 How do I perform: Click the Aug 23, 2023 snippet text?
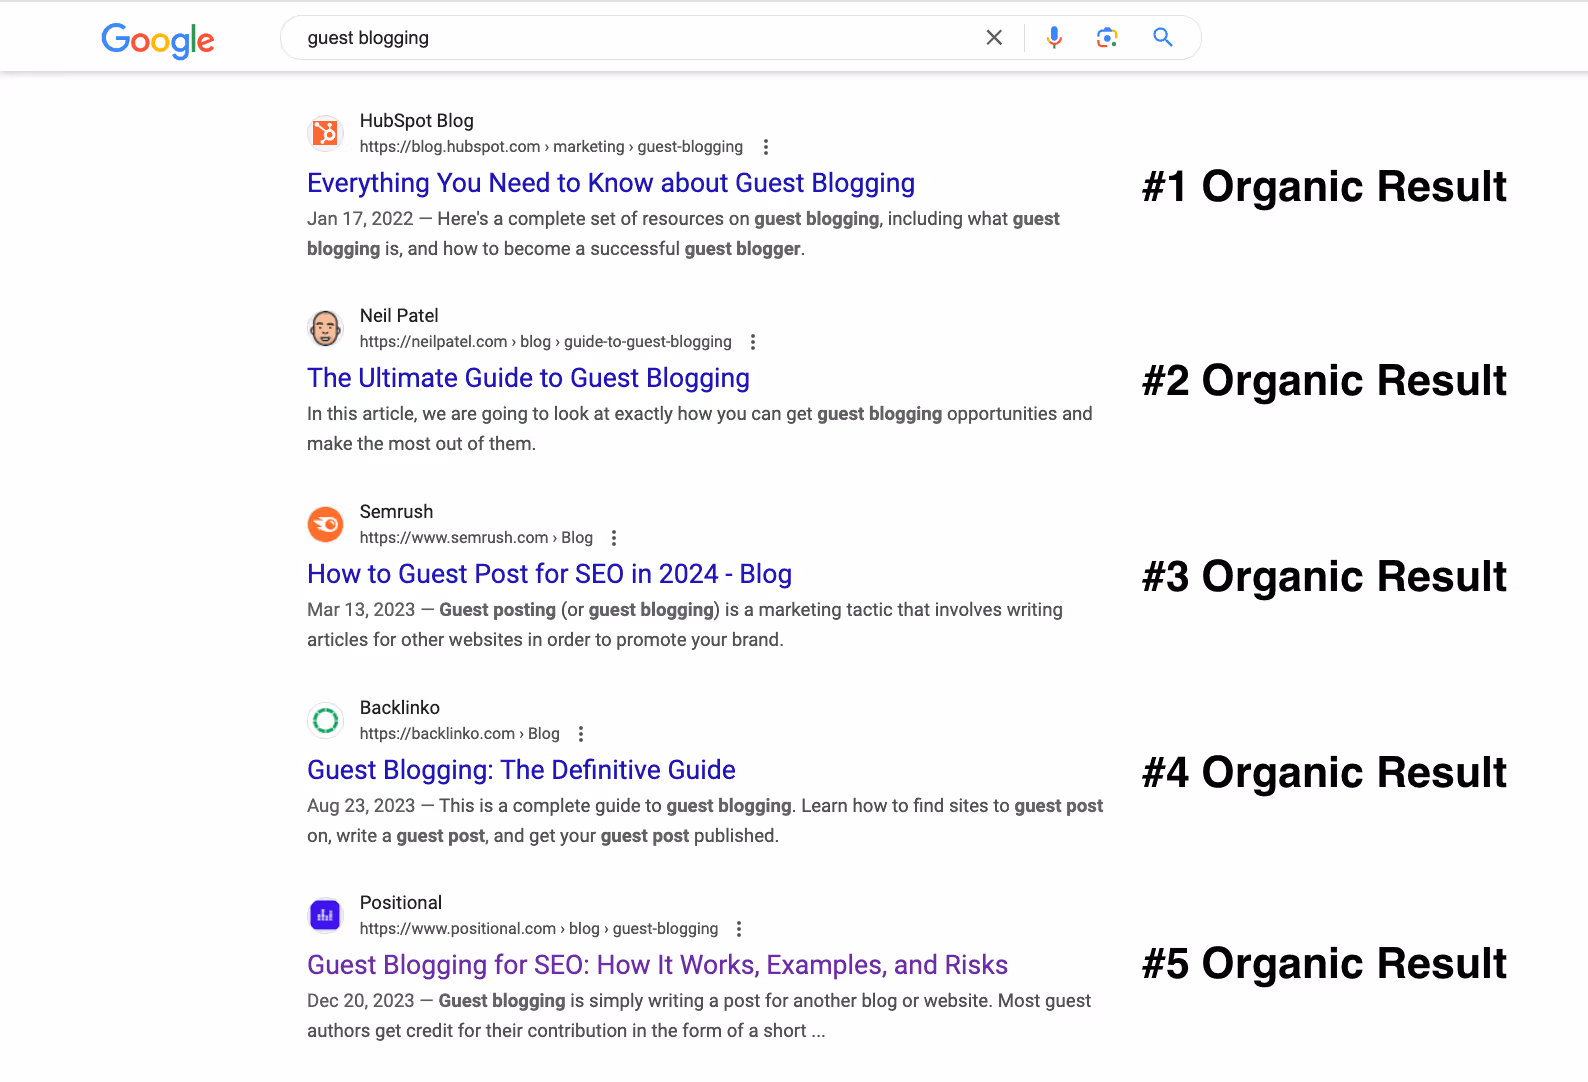pos(705,821)
